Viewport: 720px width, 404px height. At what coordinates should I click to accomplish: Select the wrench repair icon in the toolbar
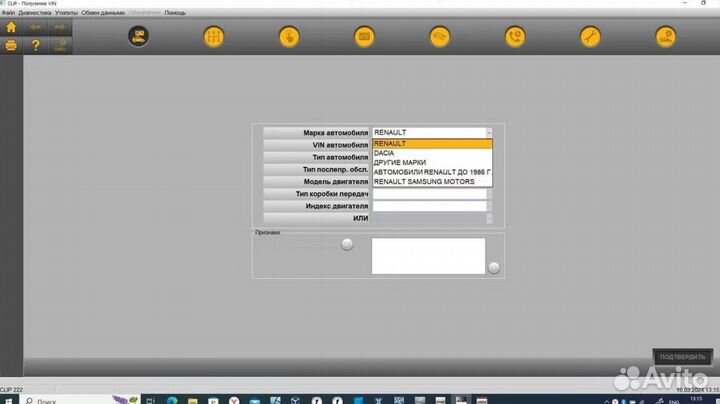[590, 37]
